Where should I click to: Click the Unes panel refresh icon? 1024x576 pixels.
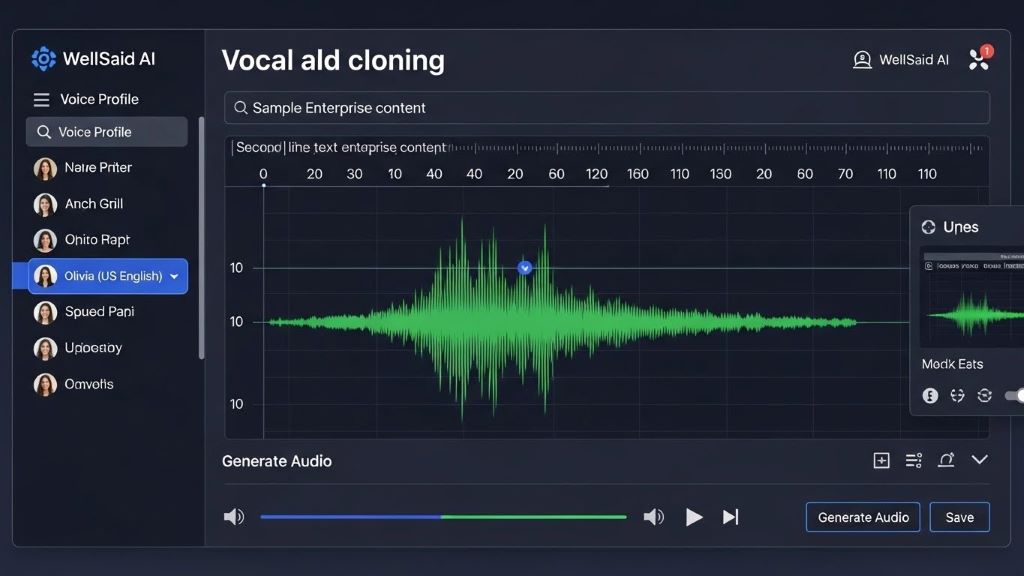929,227
